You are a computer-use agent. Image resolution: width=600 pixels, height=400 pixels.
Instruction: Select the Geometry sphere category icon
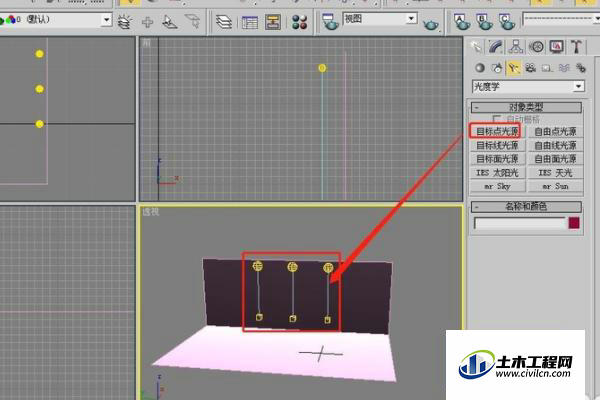pyautogui.click(x=480, y=68)
